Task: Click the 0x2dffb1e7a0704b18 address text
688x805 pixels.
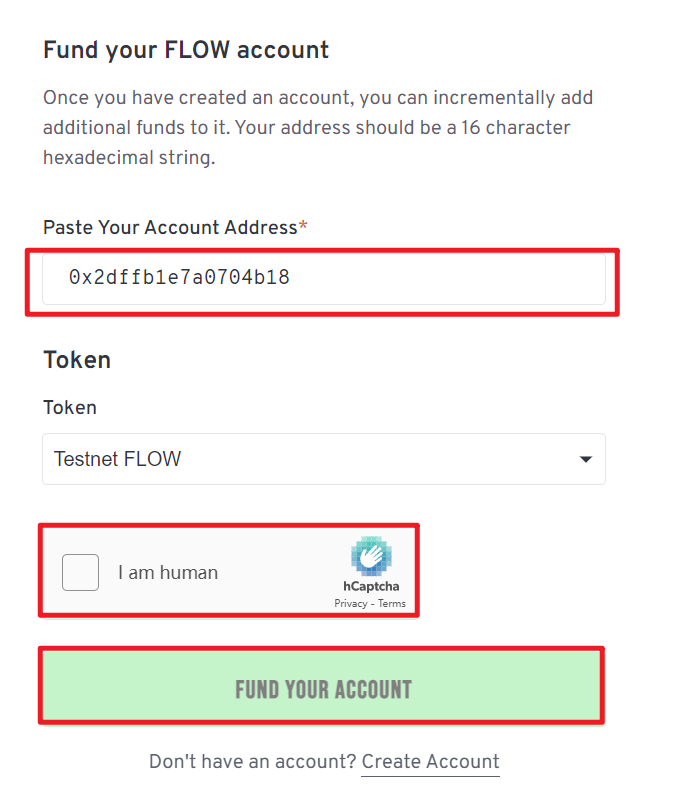Action: point(179,278)
